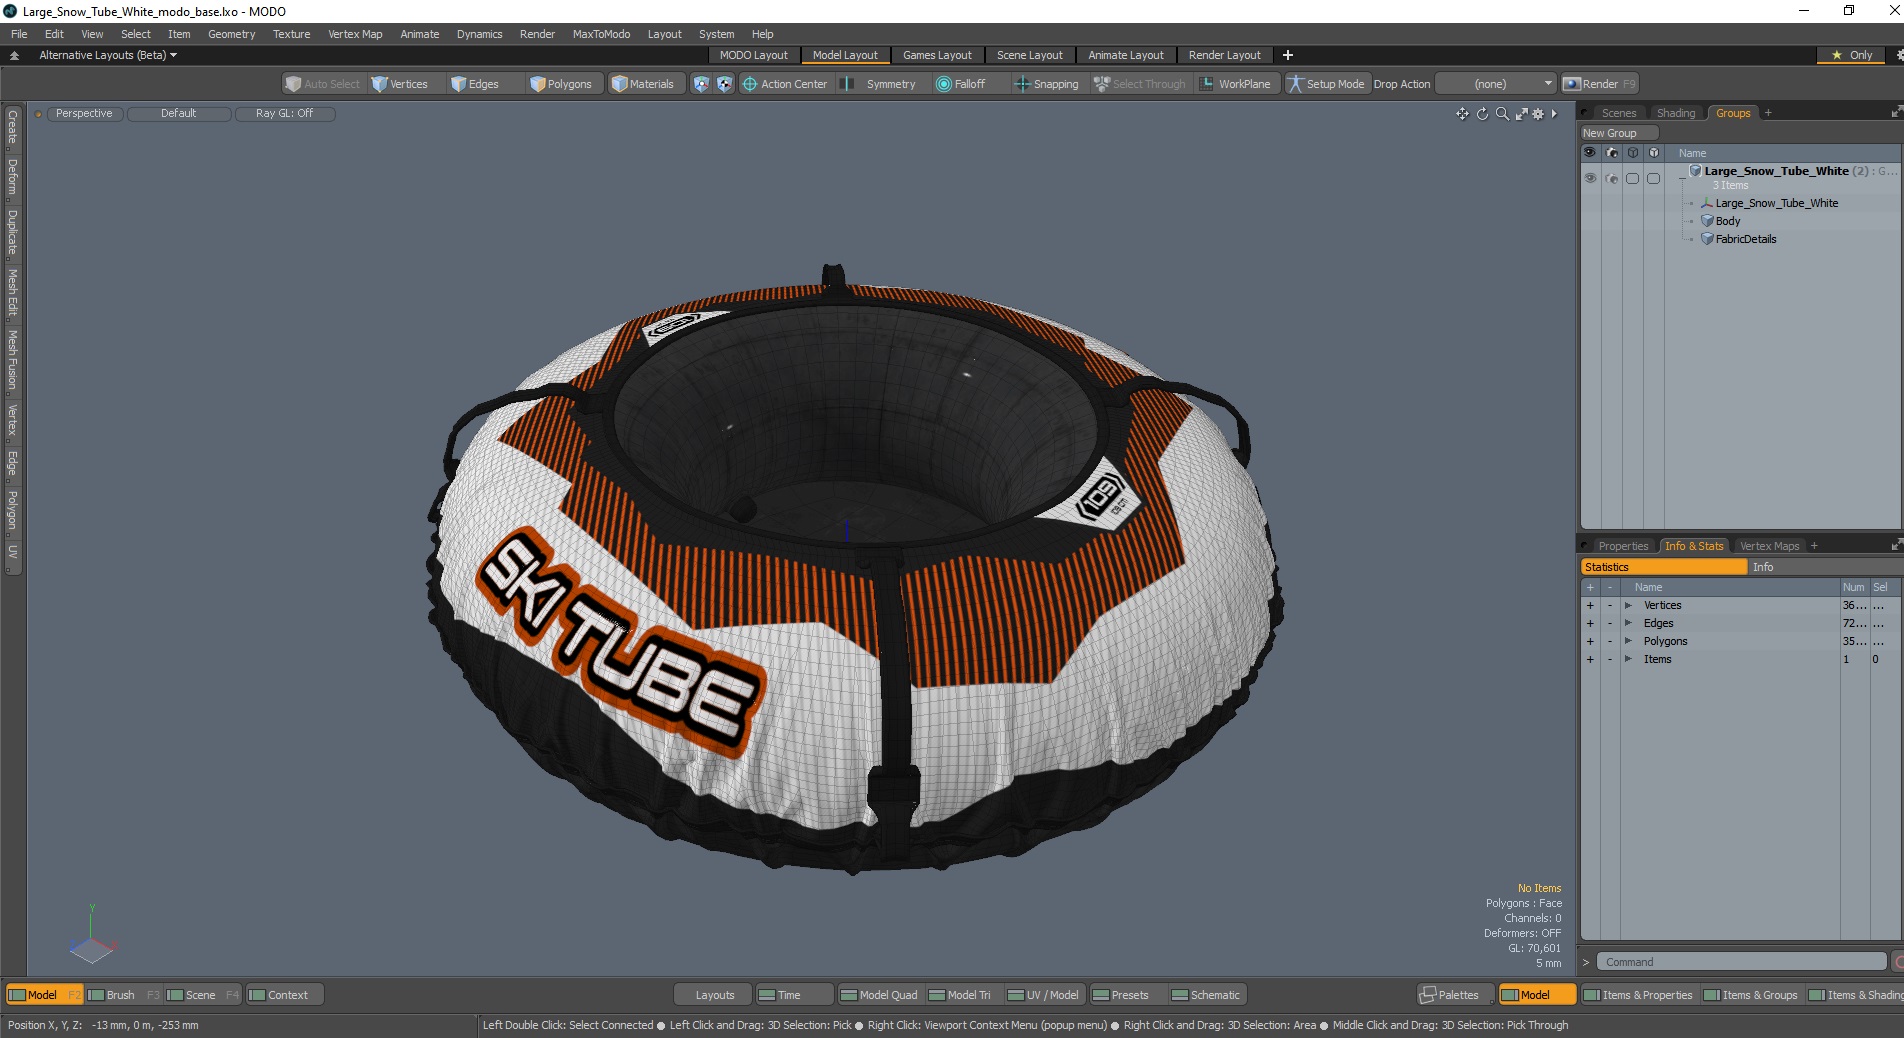Screen dimensions: 1904x1038
Task: Switch to the Scenes tab
Action: (x=1618, y=113)
